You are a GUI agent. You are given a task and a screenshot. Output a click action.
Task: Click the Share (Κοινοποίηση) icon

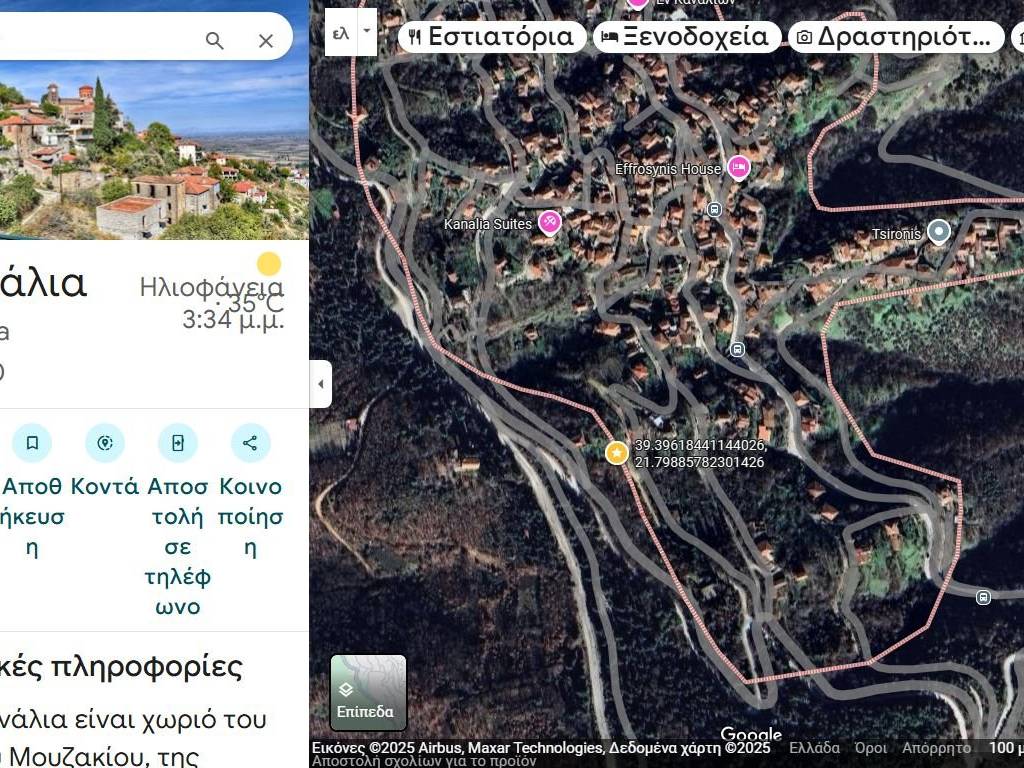click(250, 443)
